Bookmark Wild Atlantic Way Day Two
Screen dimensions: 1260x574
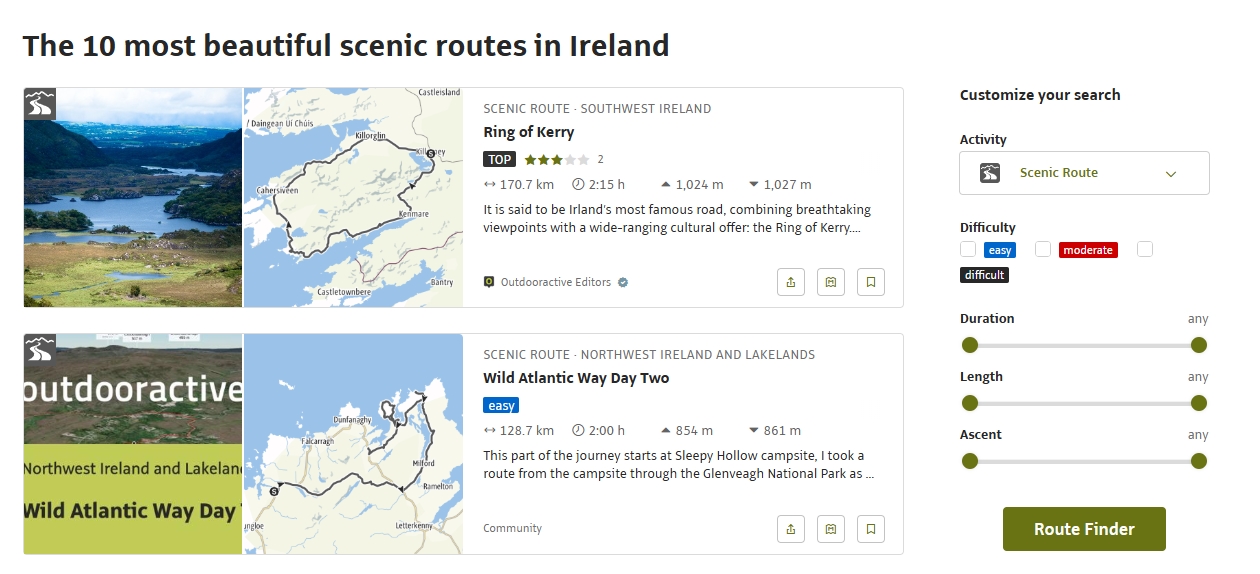pos(871,528)
